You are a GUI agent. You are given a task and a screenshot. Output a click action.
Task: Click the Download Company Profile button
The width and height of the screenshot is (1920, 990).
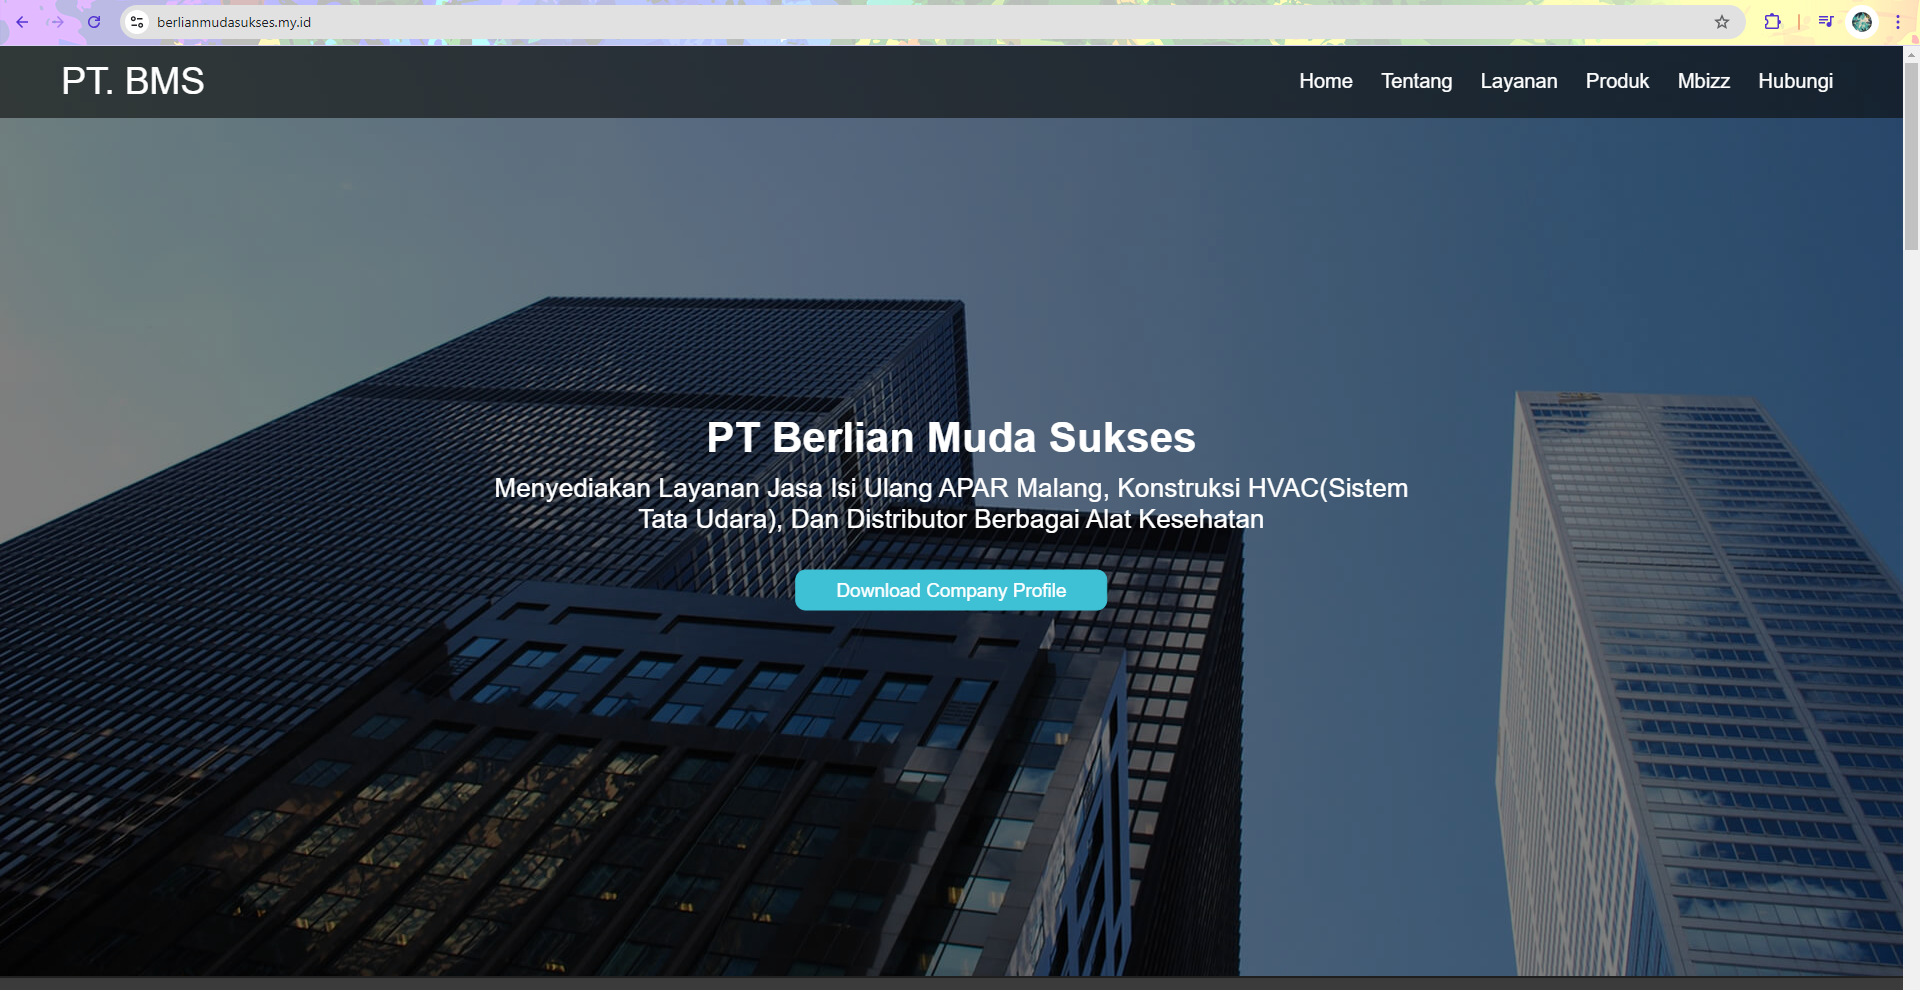click(x=950, y=590)
